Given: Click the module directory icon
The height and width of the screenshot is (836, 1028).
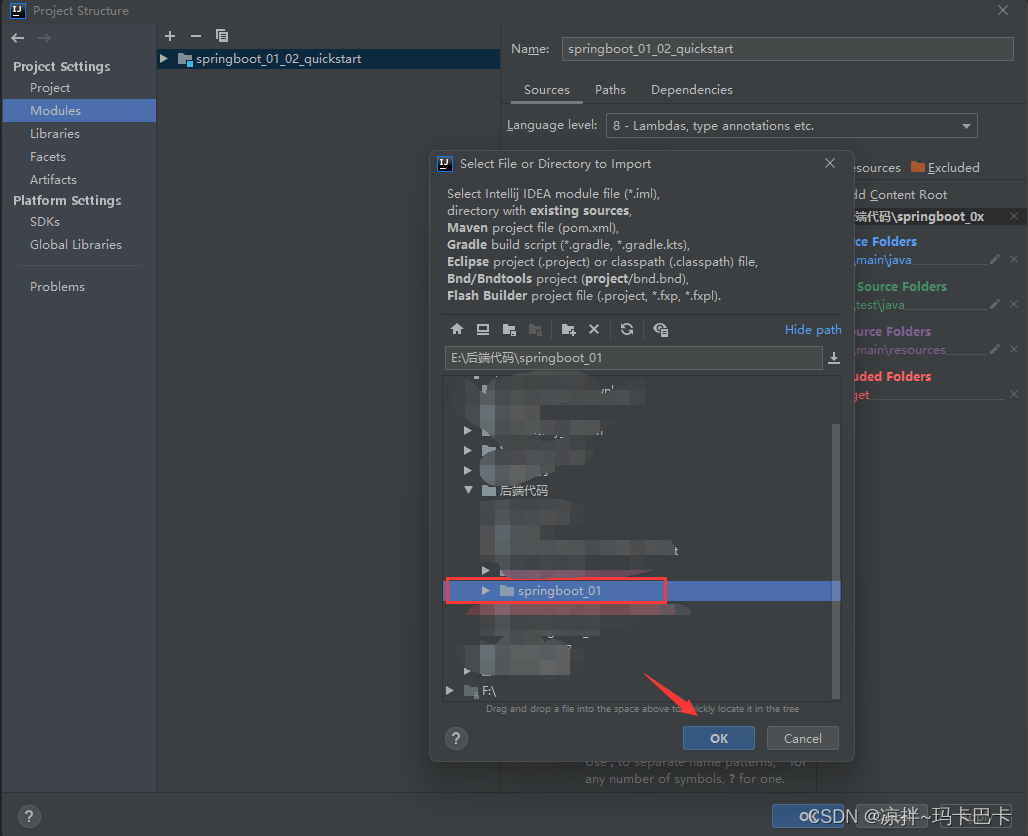Looking at the screenshot, I should point(536,329).
